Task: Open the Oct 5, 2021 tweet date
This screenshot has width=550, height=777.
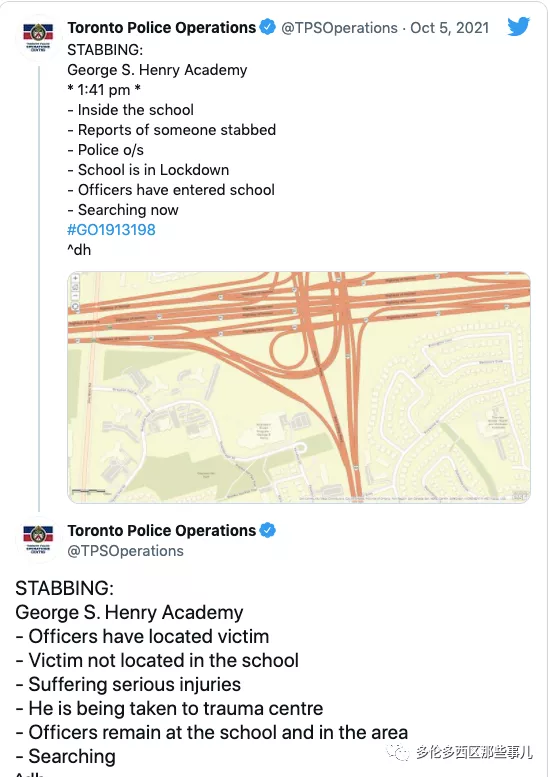Action: [449, 28]
